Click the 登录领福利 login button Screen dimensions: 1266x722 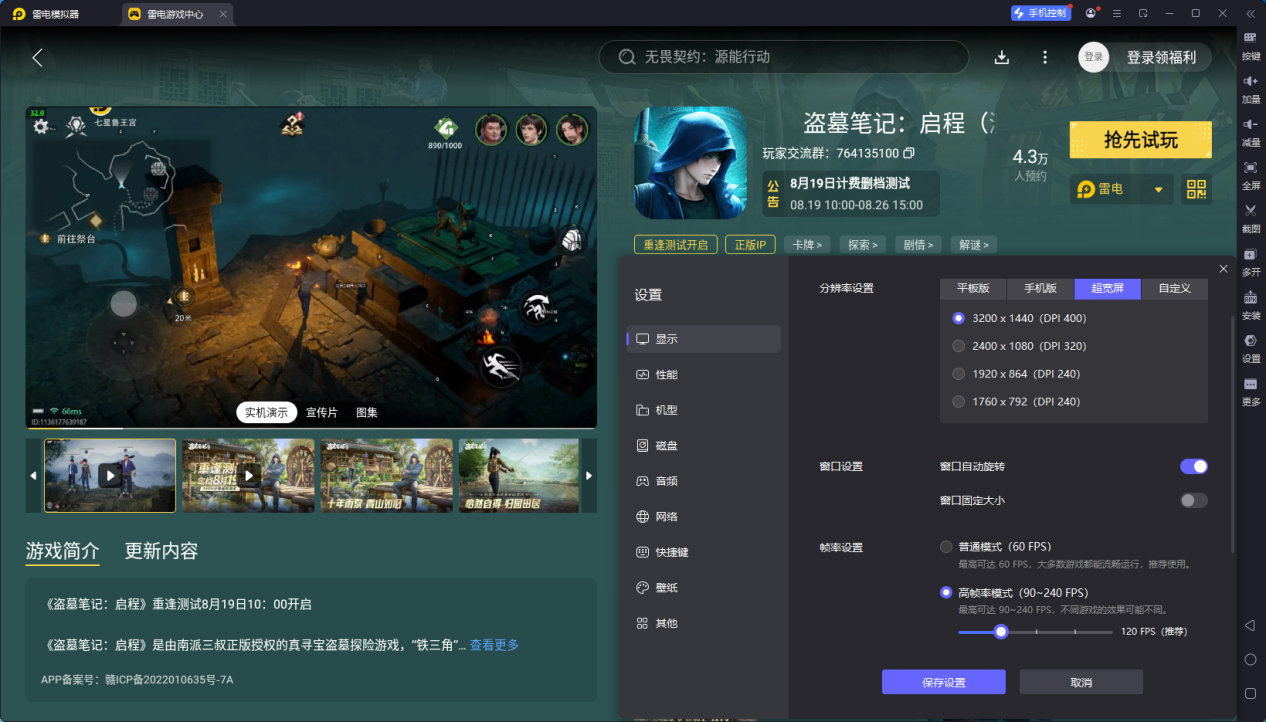1160,57
